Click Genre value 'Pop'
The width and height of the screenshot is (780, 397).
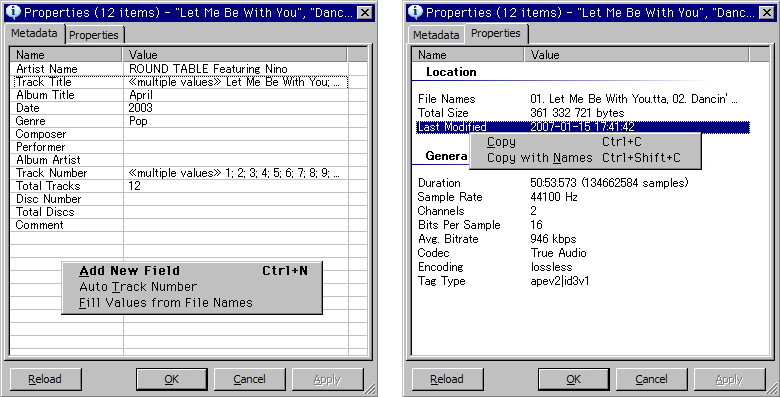[x=138, y=121]
